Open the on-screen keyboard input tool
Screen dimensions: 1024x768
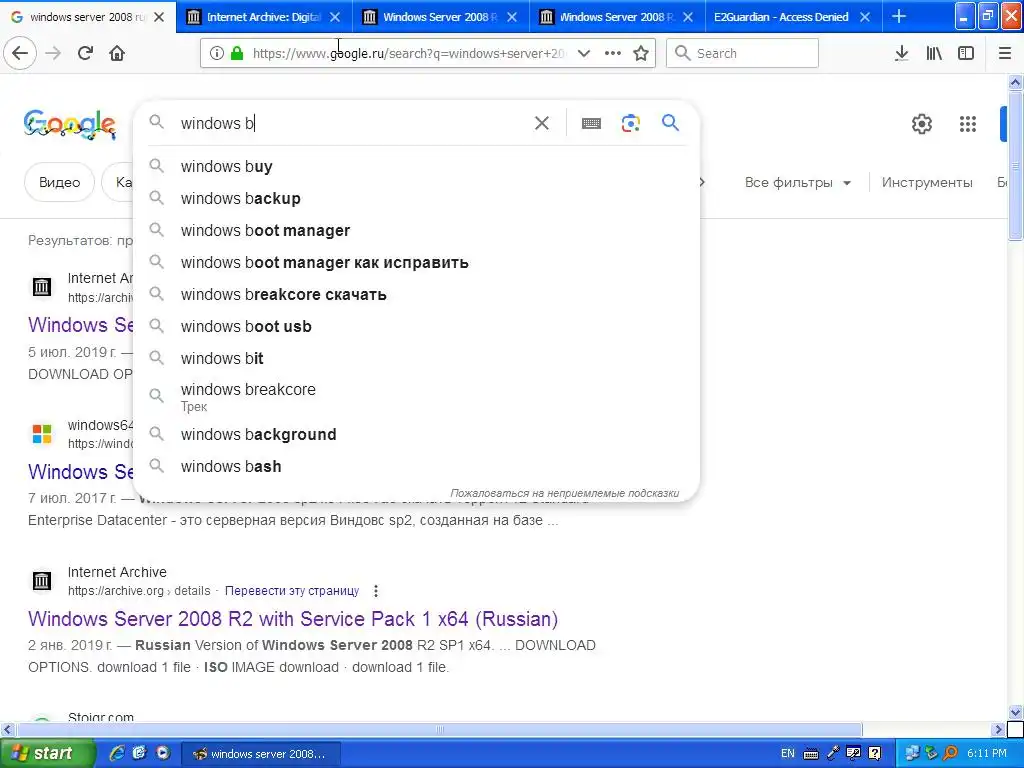pyautogui.click(x=591, y=123)
